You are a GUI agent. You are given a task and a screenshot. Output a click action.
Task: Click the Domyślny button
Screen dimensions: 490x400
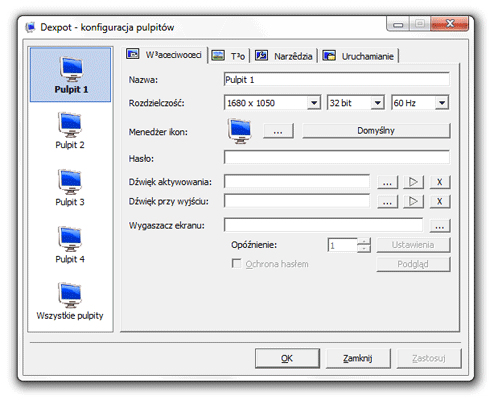click(x=376, y=131)
